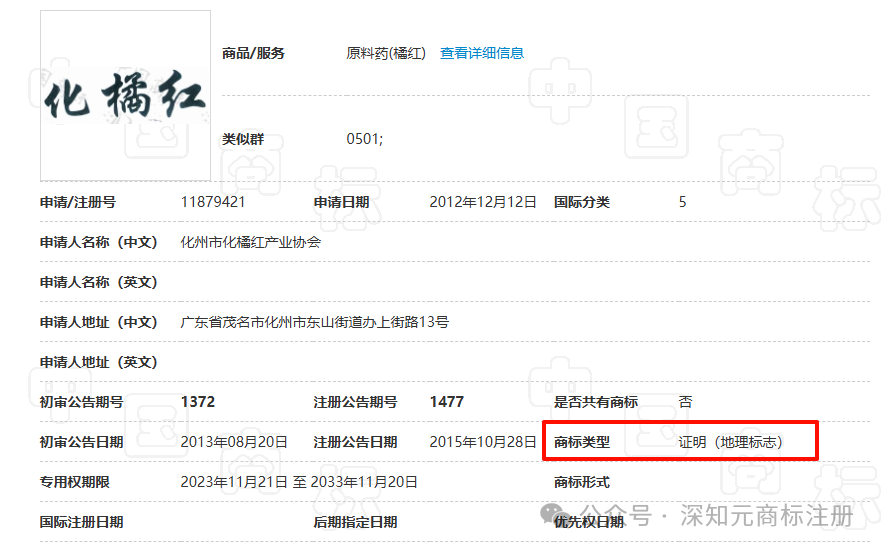Click the 商标类型 label
881x550 pixels.
pyautogui.click(x=582, y=442)
